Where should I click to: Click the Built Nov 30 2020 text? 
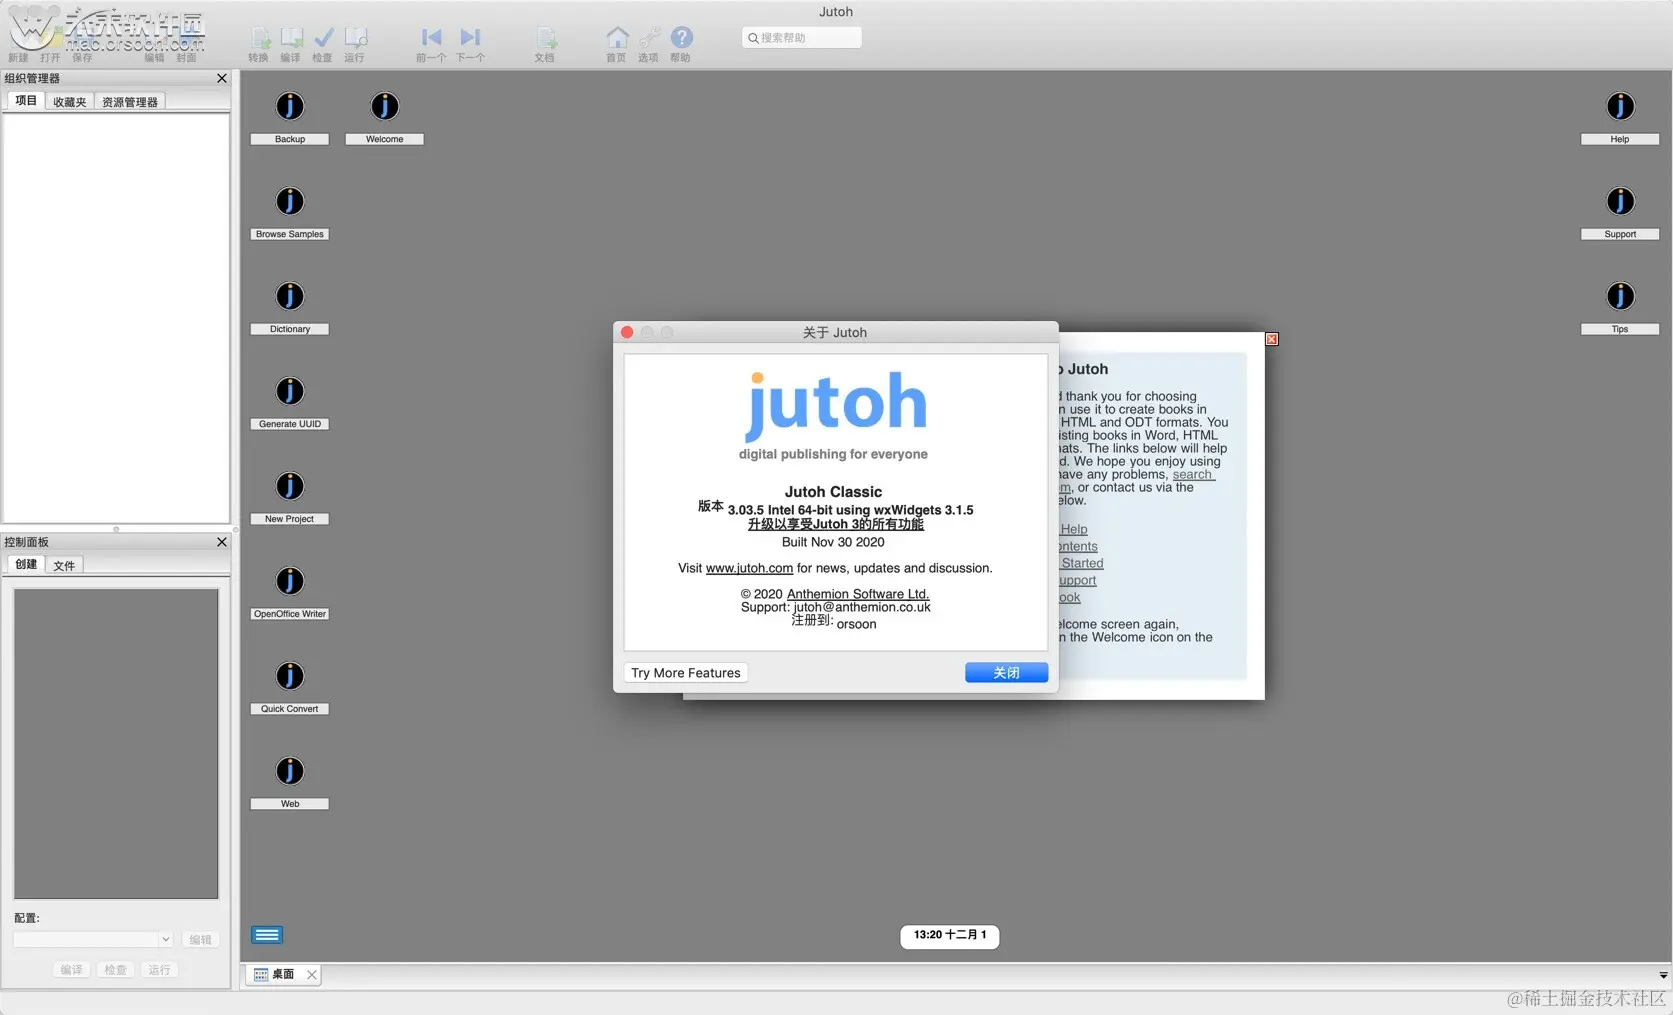833,542
